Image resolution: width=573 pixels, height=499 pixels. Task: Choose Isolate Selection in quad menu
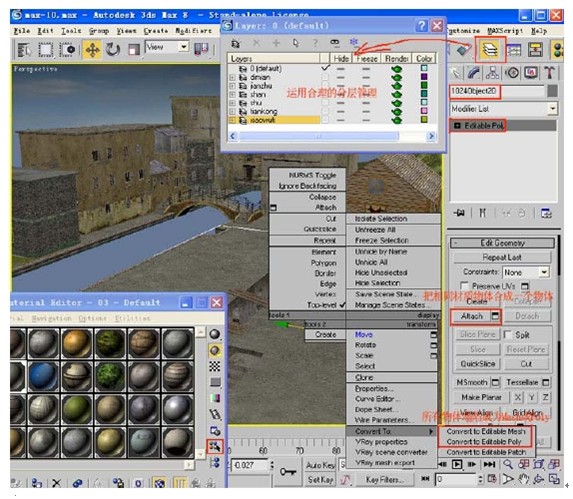[381, 218]
